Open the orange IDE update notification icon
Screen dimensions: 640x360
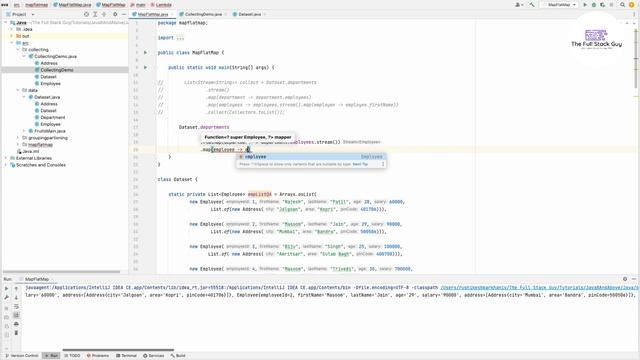[631, 5]
